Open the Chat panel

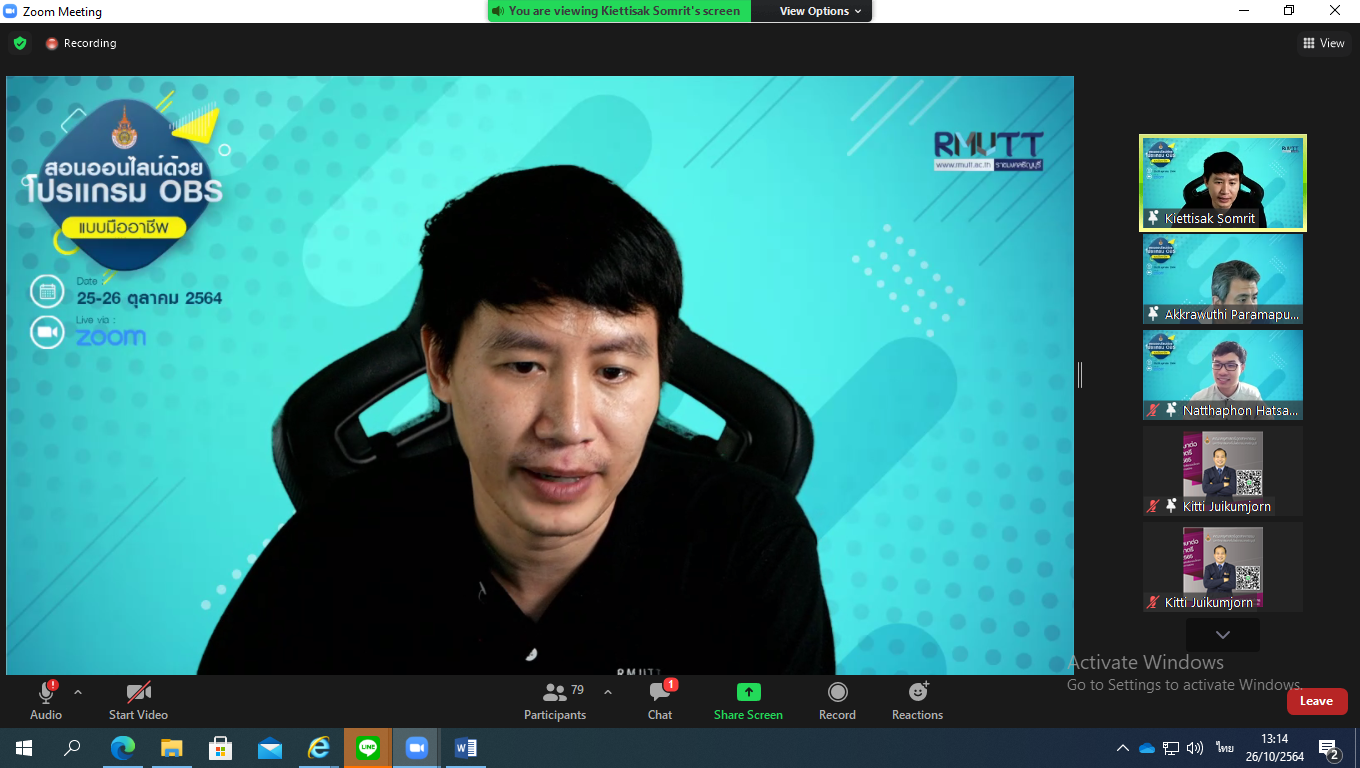click(660, 700)
